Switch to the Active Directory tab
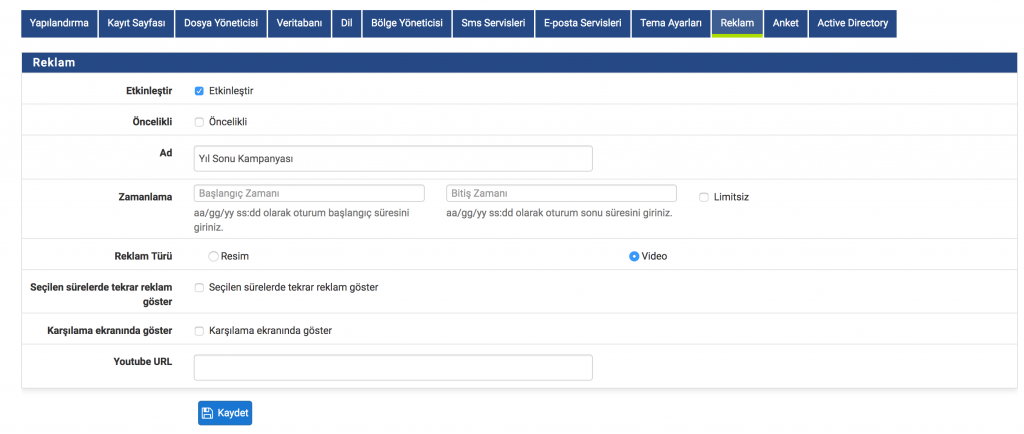Viewport: 1024px width, 434px height. (x=853, y=23)
